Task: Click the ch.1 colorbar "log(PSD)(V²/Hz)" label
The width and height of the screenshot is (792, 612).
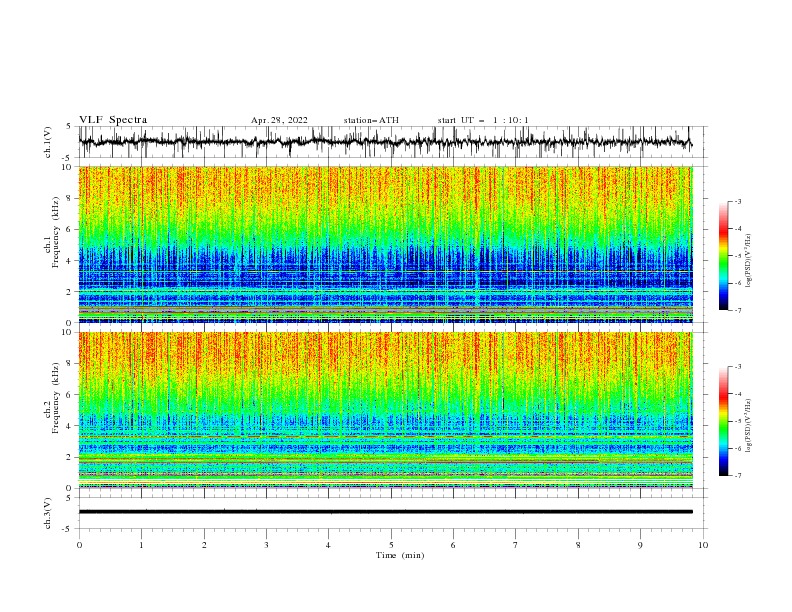Action: tap(748, 261)
